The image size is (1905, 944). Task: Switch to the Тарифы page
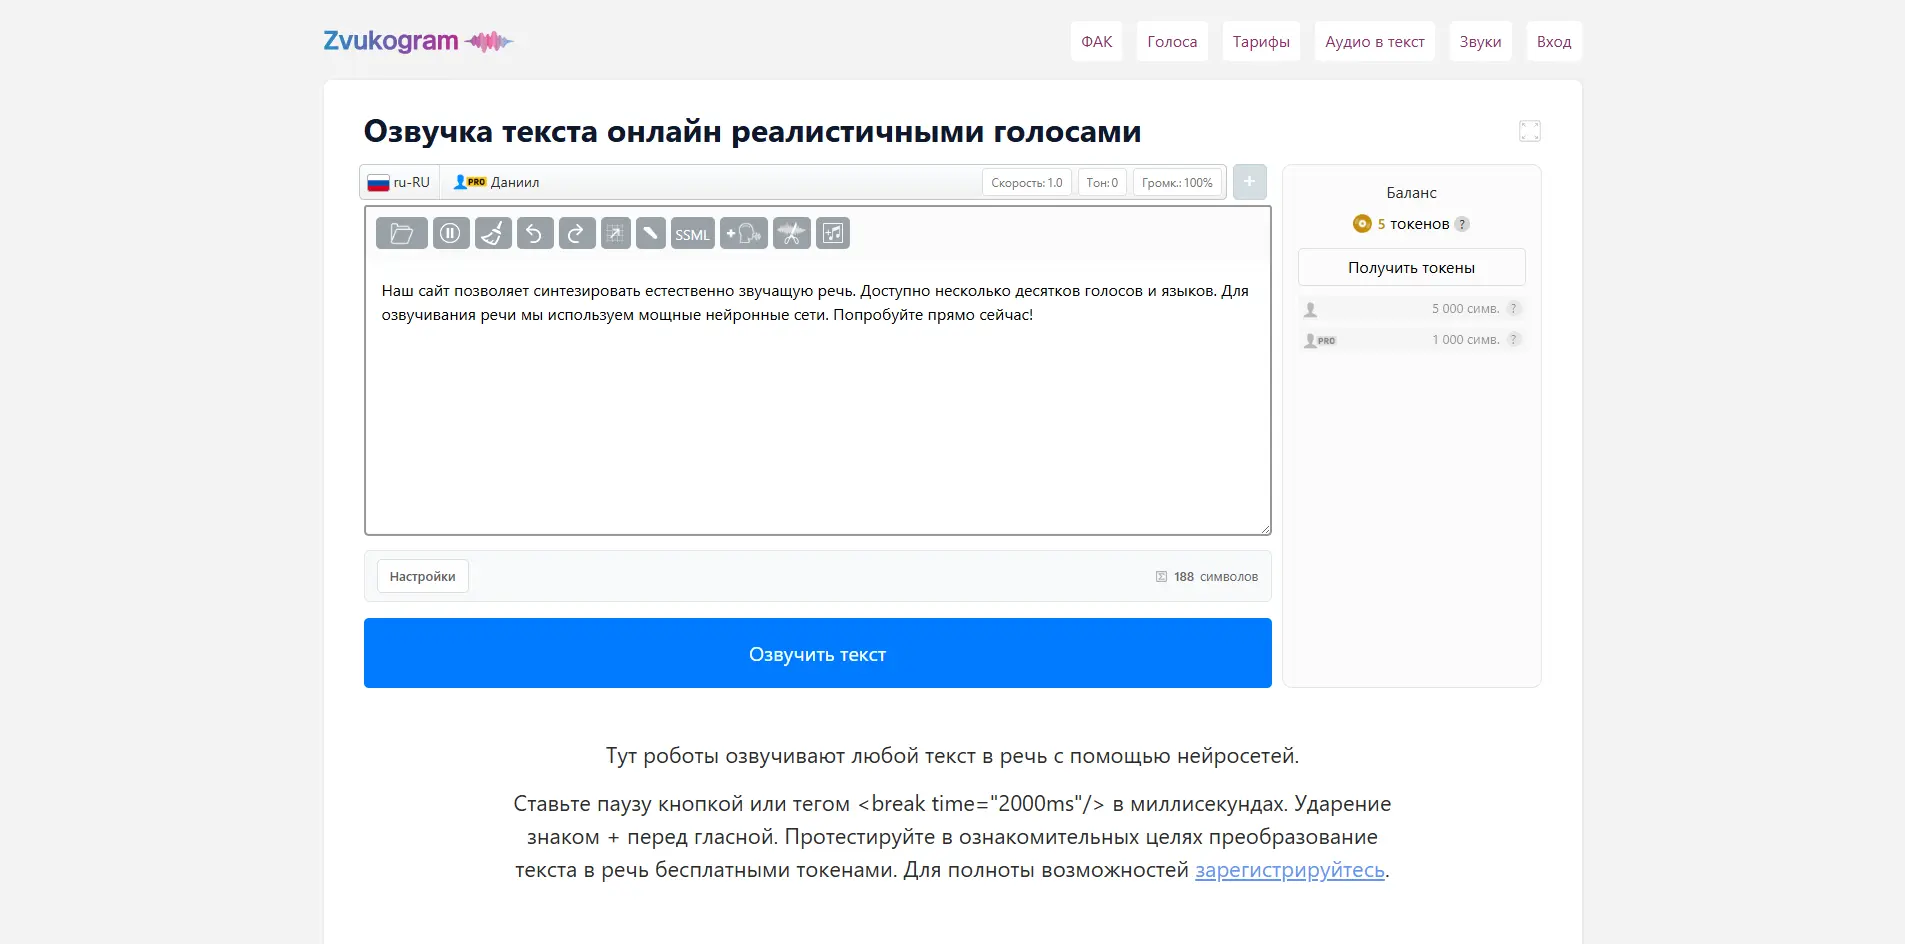click(x=1260, y=41)
